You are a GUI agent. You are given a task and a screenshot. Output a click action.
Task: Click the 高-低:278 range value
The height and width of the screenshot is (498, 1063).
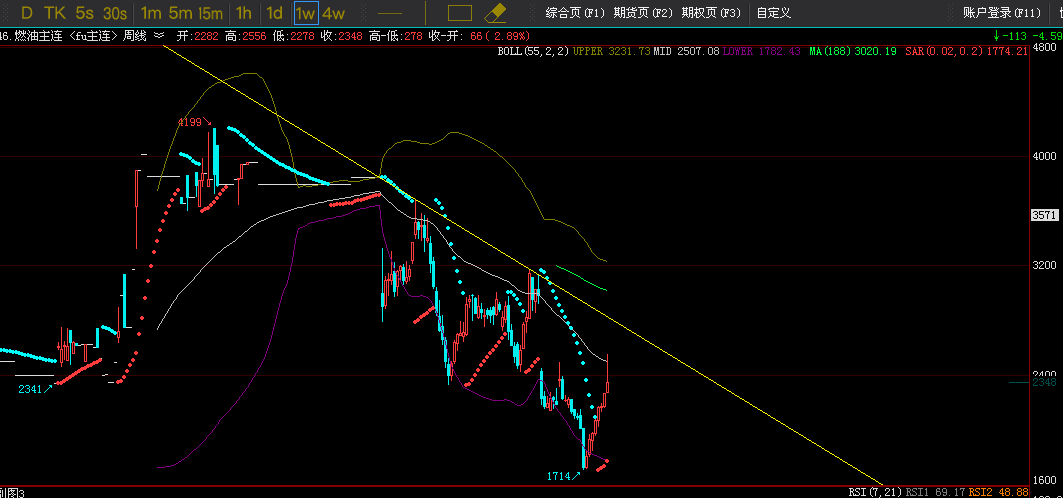pyautogui.click(x=394, y=36)
